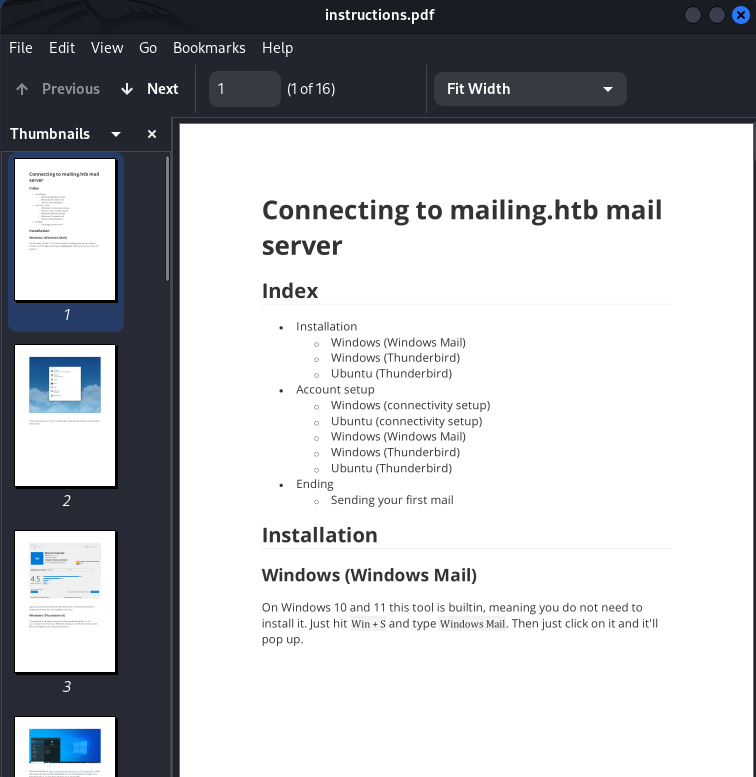
Task: Open the Help menu
Action: 277,48
